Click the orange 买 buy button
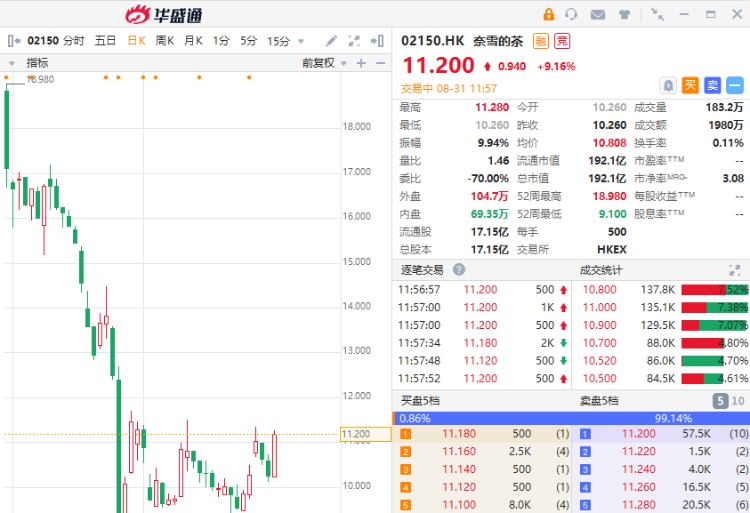Viewport: 750px width, 513px height. [690, 86]
